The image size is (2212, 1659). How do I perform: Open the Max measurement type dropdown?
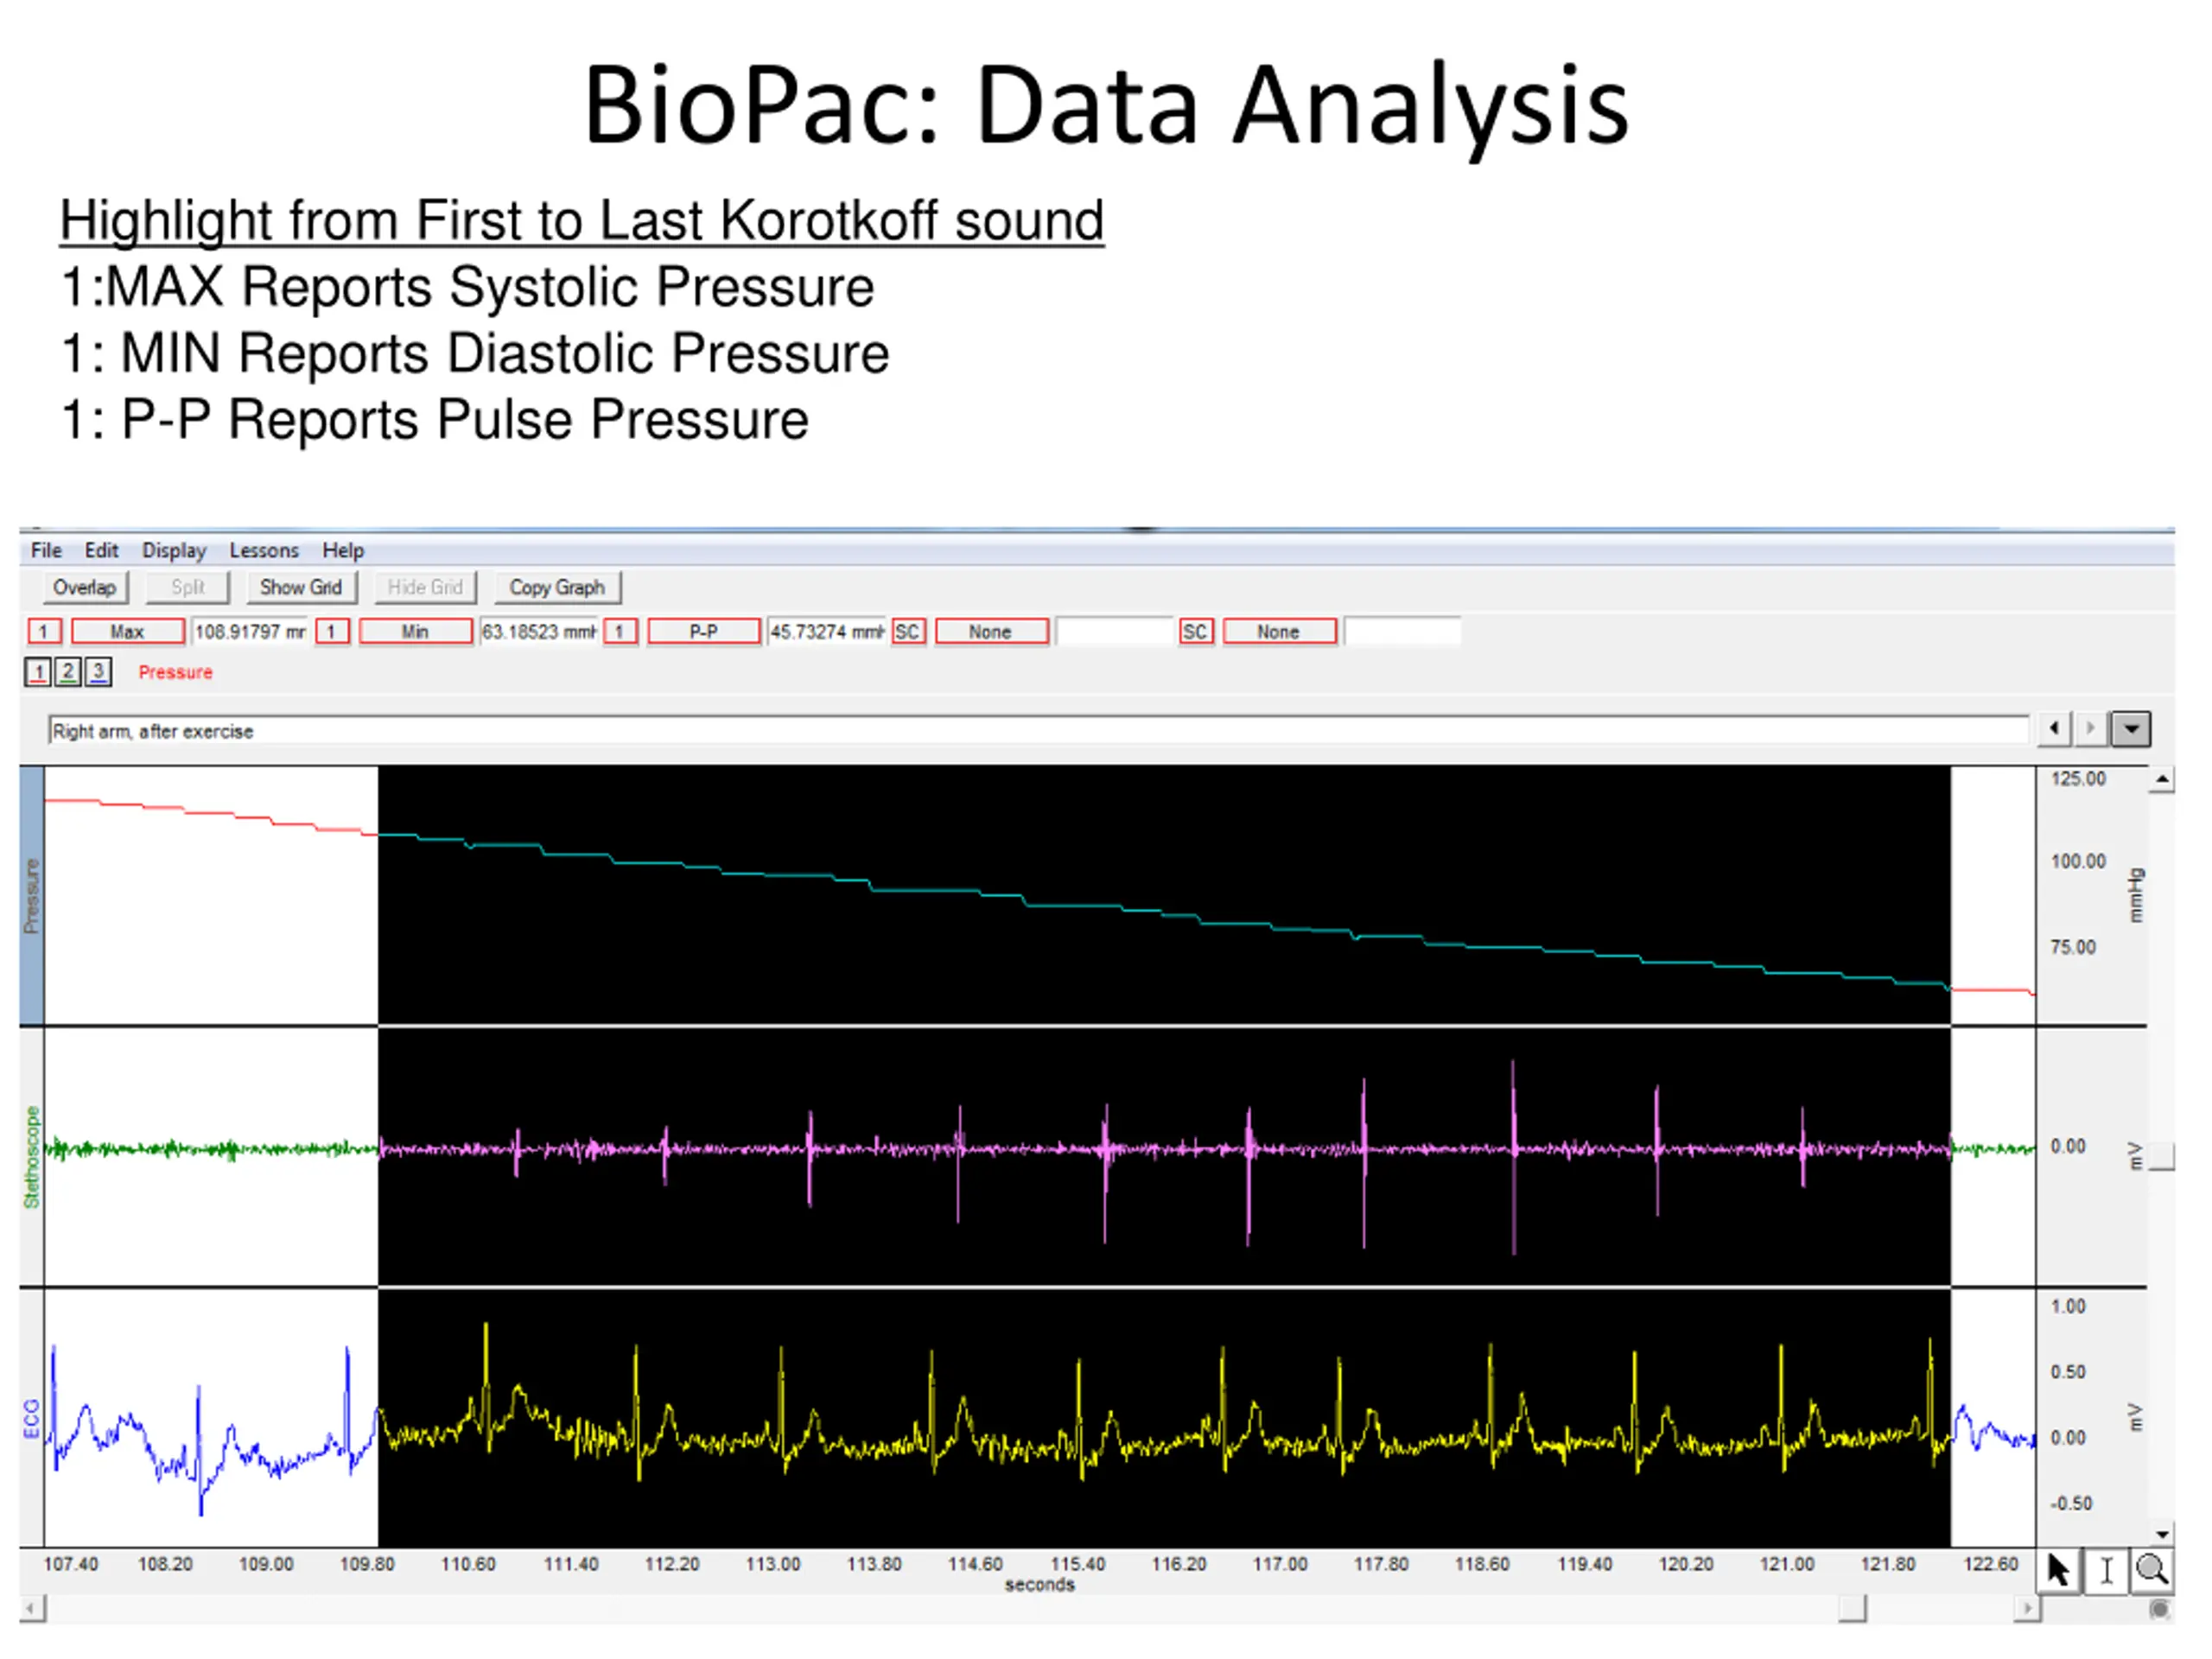coord(128,632)
